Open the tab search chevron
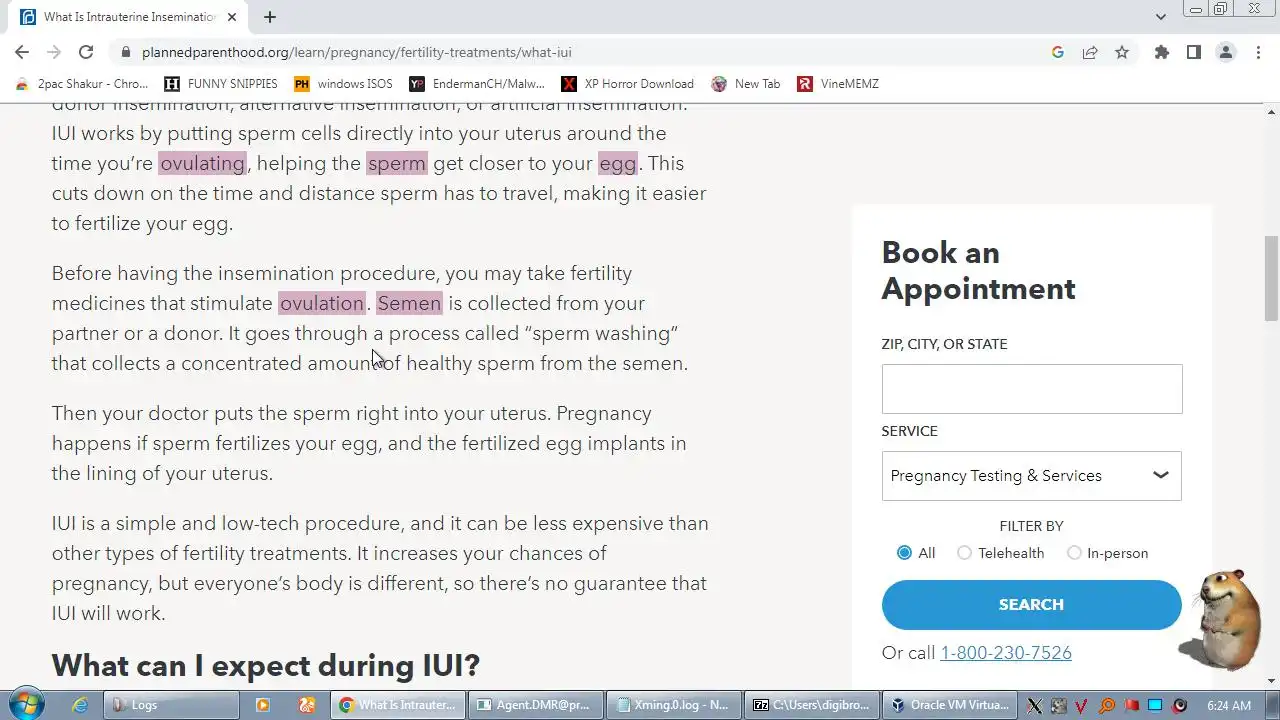Screen dimensions: 1280x720 pos(1160,17)
